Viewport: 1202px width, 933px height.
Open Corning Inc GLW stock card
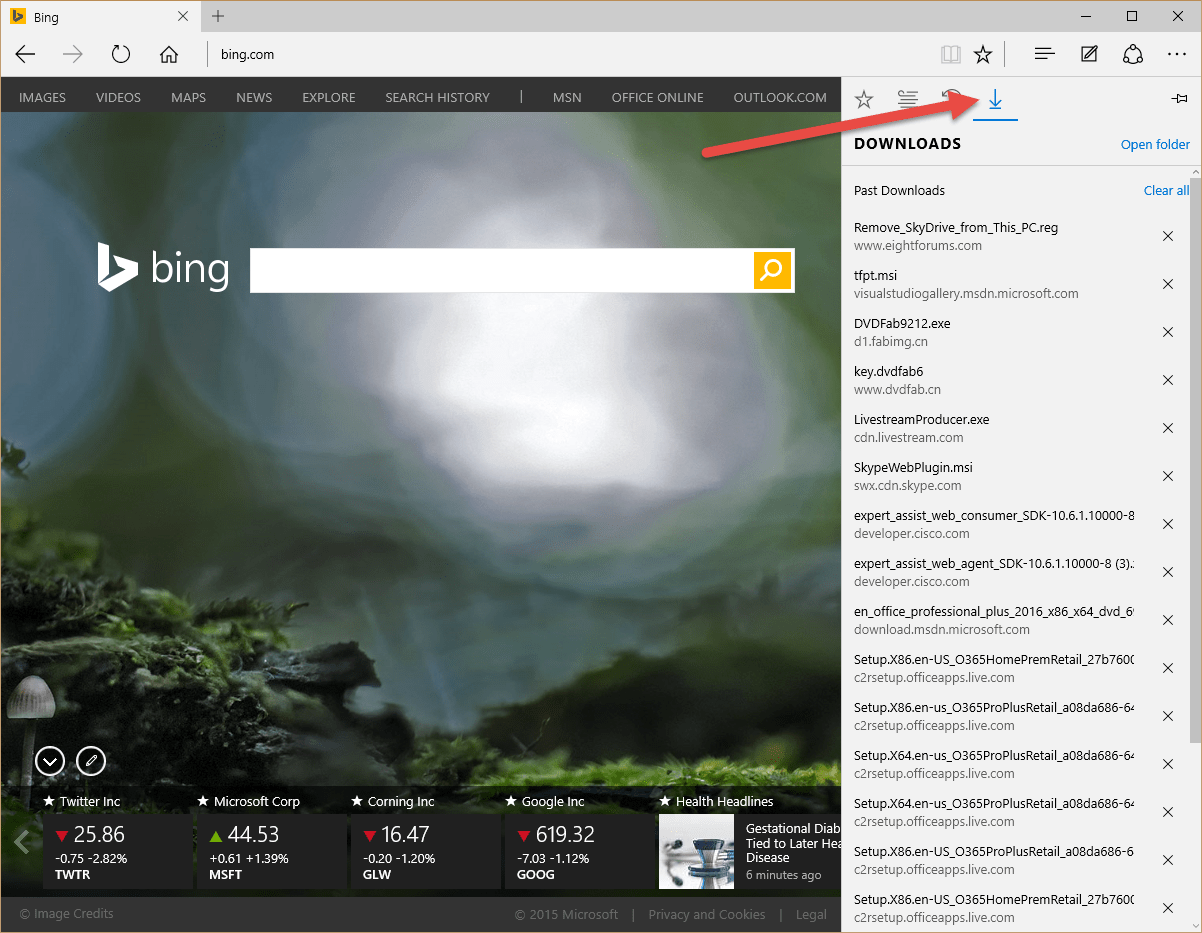(425, 851)
